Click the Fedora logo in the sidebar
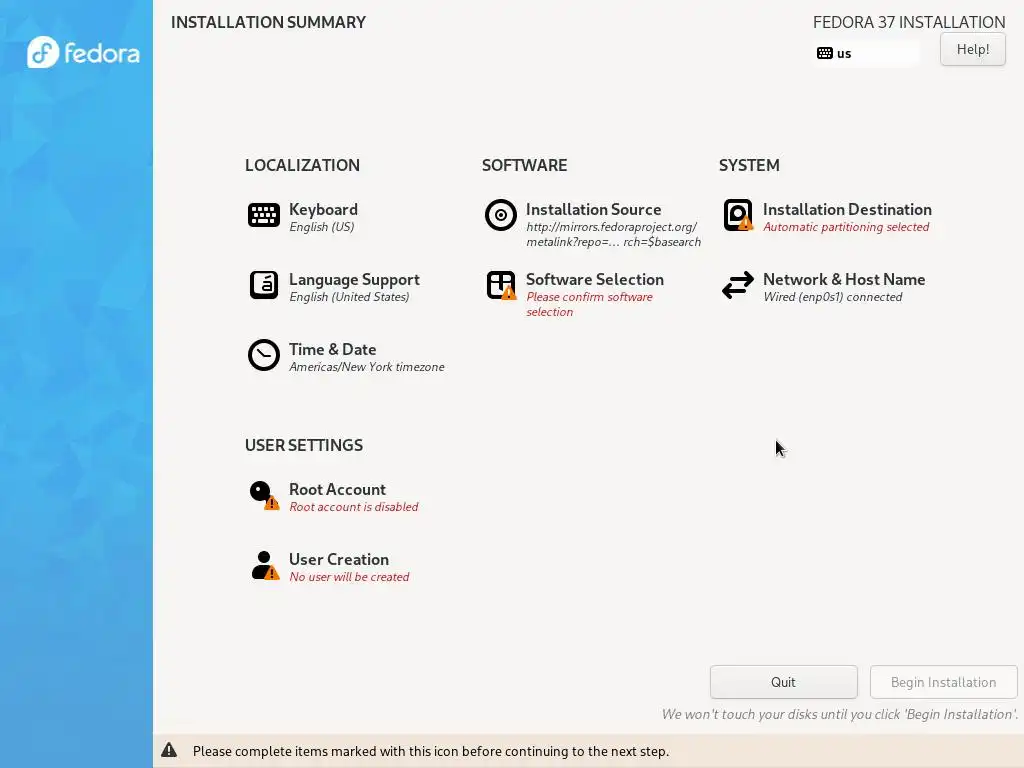The image size is (1024, 768). pyautogui.click(x=84, y=52)
